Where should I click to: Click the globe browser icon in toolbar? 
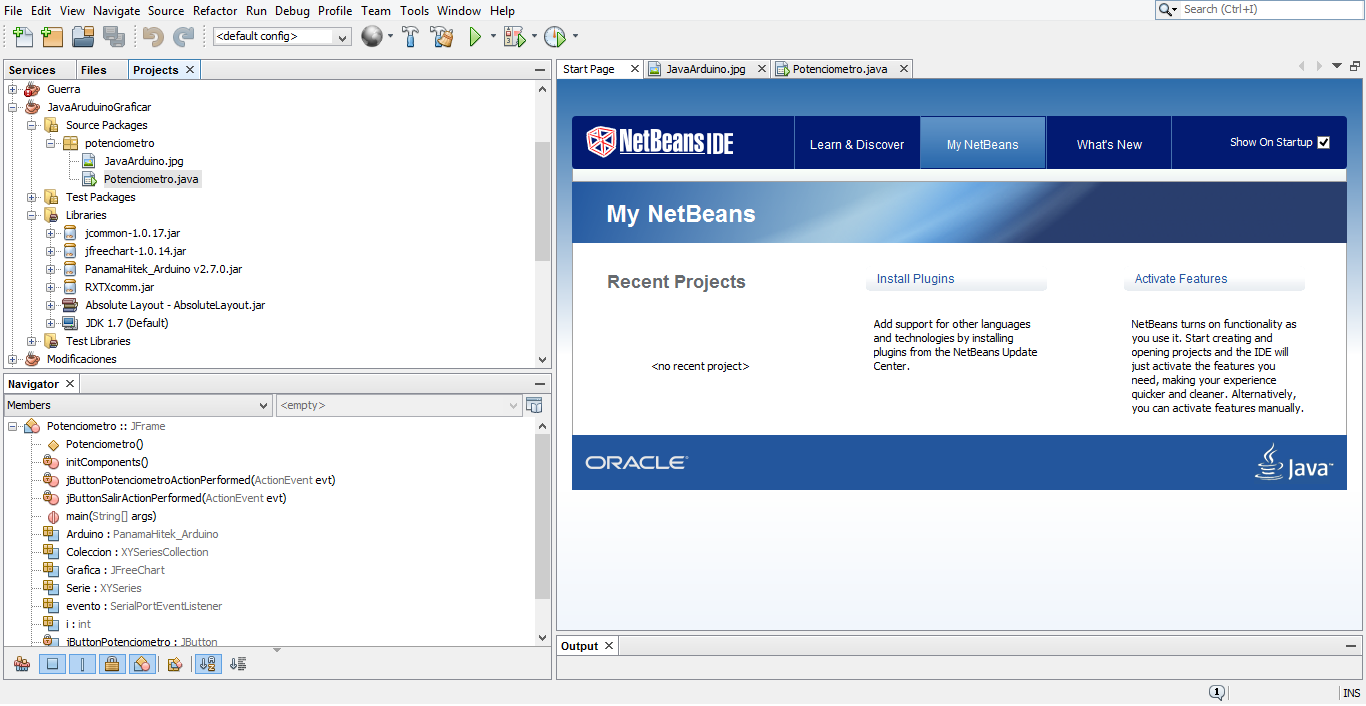[x=371, y=37]
